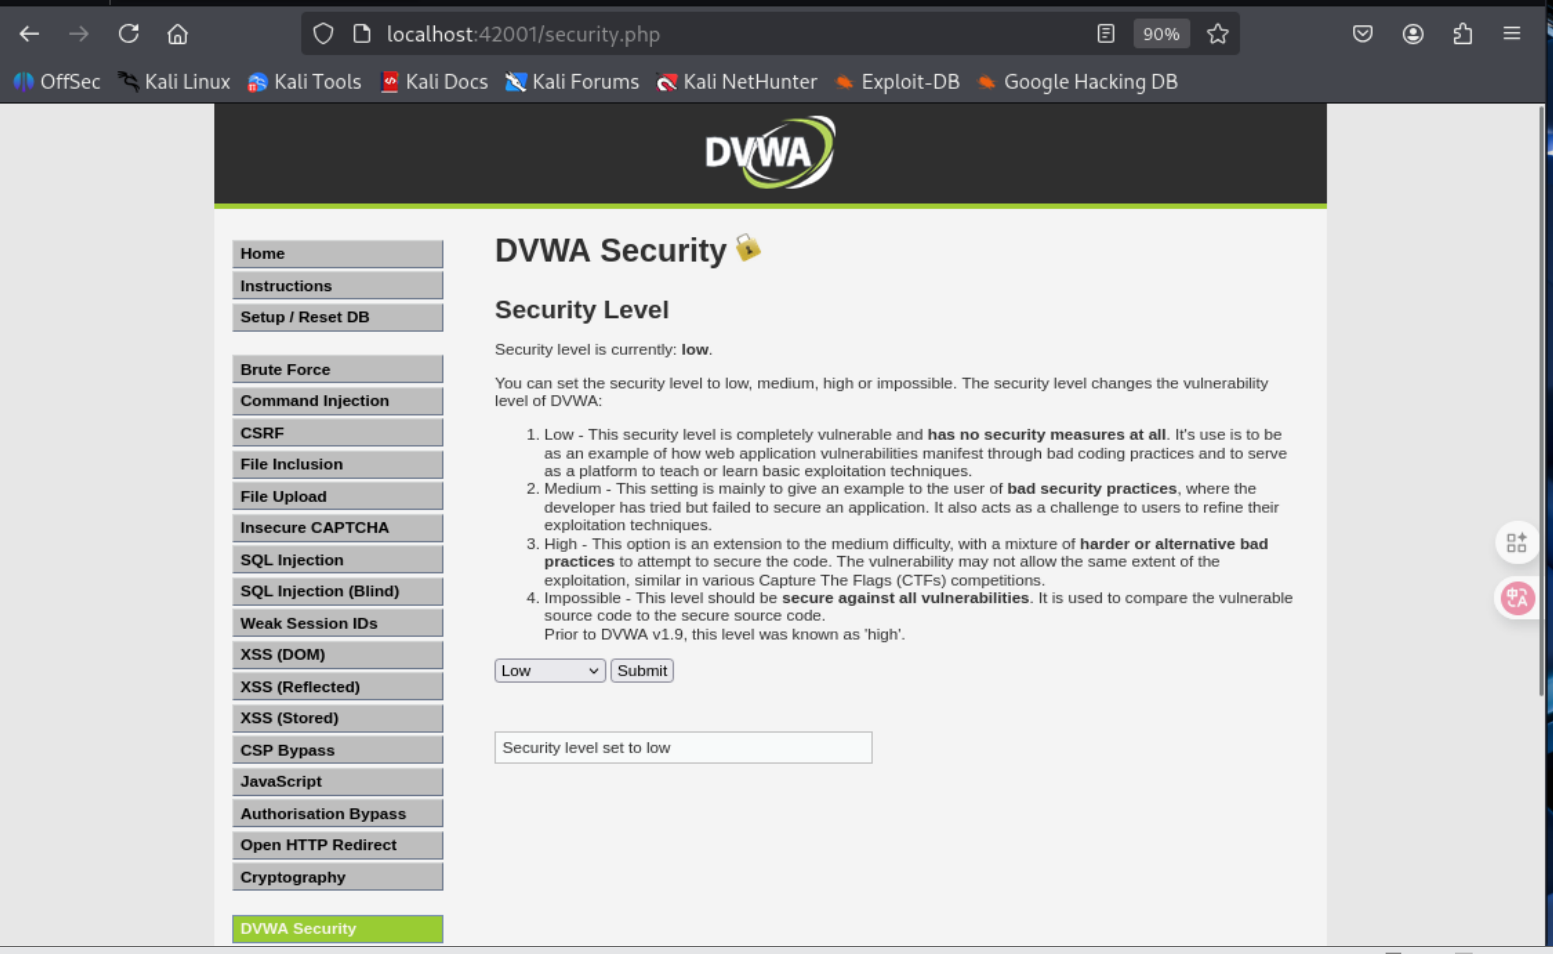Click the pink translate floating icon
1553x954 pixels.
click(1517, 598)
